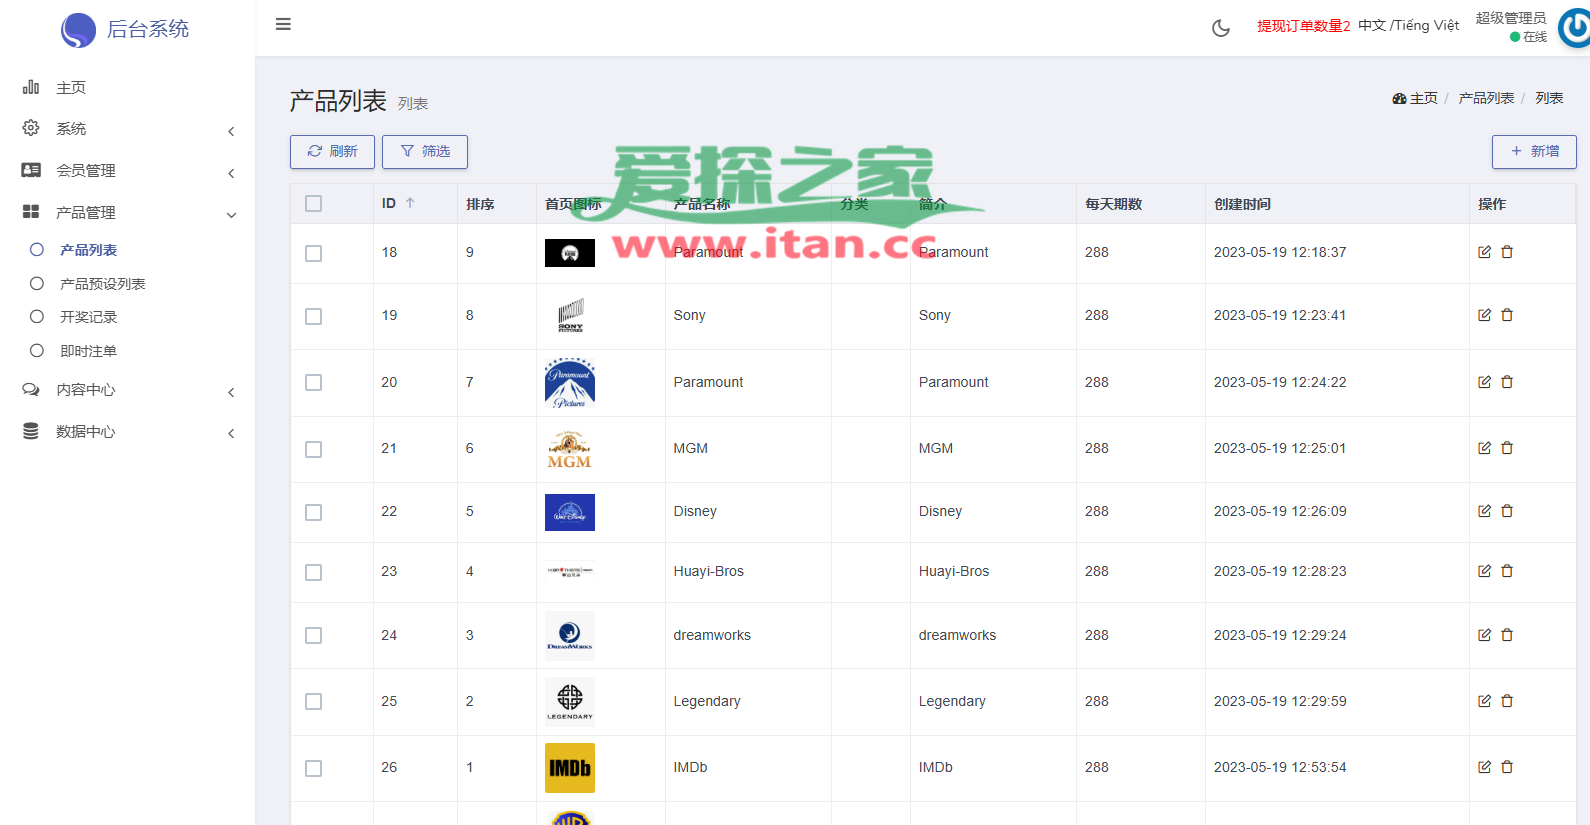Delete product with ID 20
This screenshot has width=1590, height=825.
click(1507, 382)
